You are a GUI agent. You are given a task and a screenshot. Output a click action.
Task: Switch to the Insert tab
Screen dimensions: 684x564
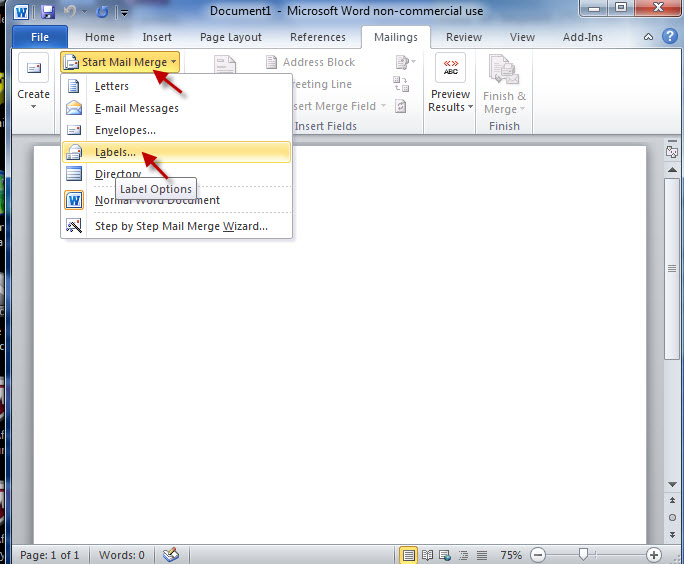point(157,37)
